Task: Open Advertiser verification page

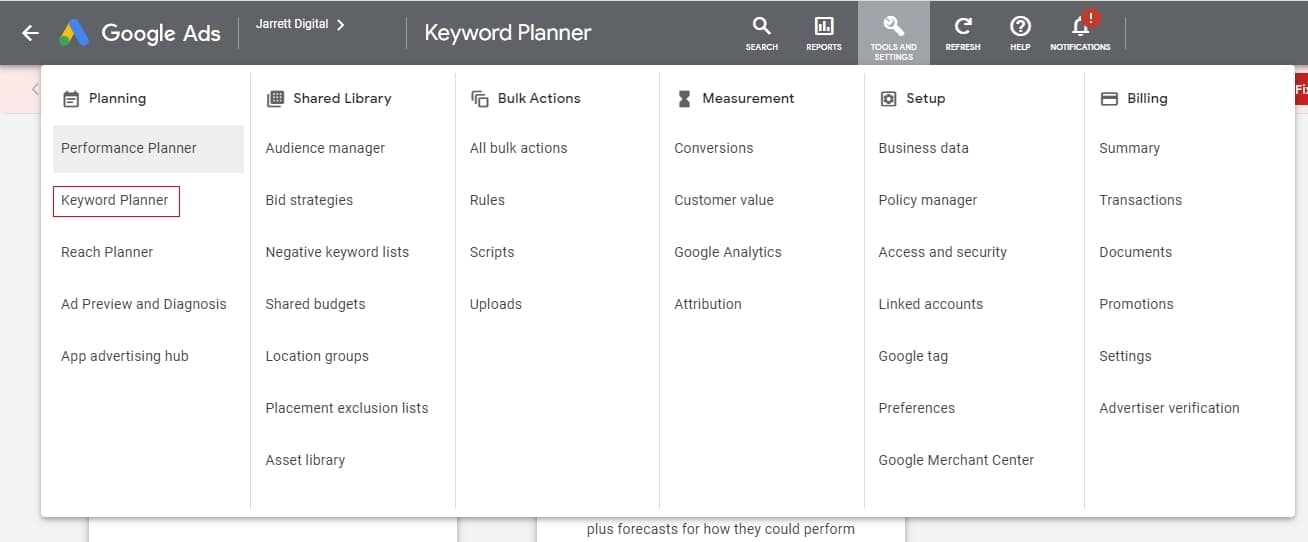Action: (x=1169, y=408)
